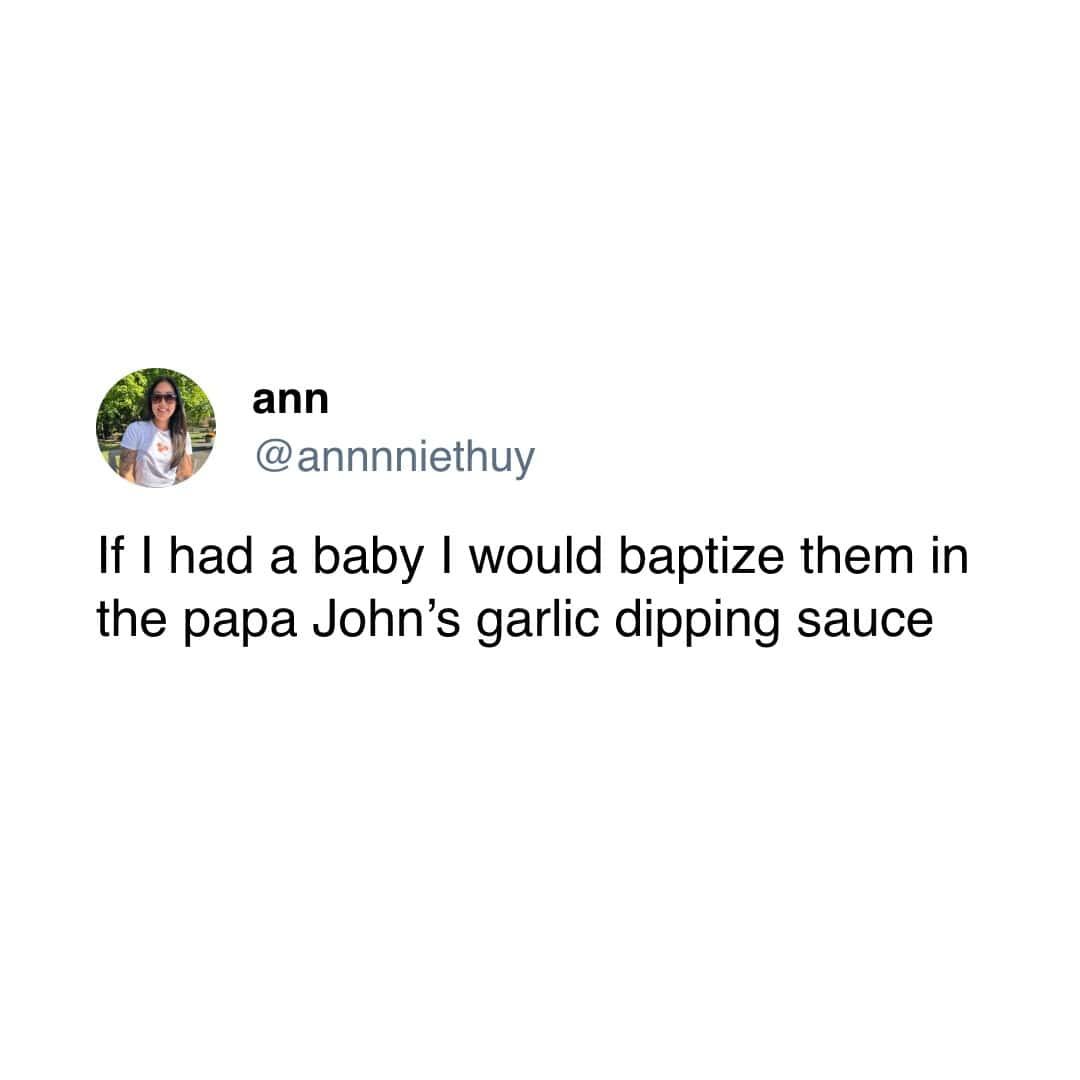The image size is (1080, 1080).
Task: Open ann's circular profile picture
Action: (156, 428)
